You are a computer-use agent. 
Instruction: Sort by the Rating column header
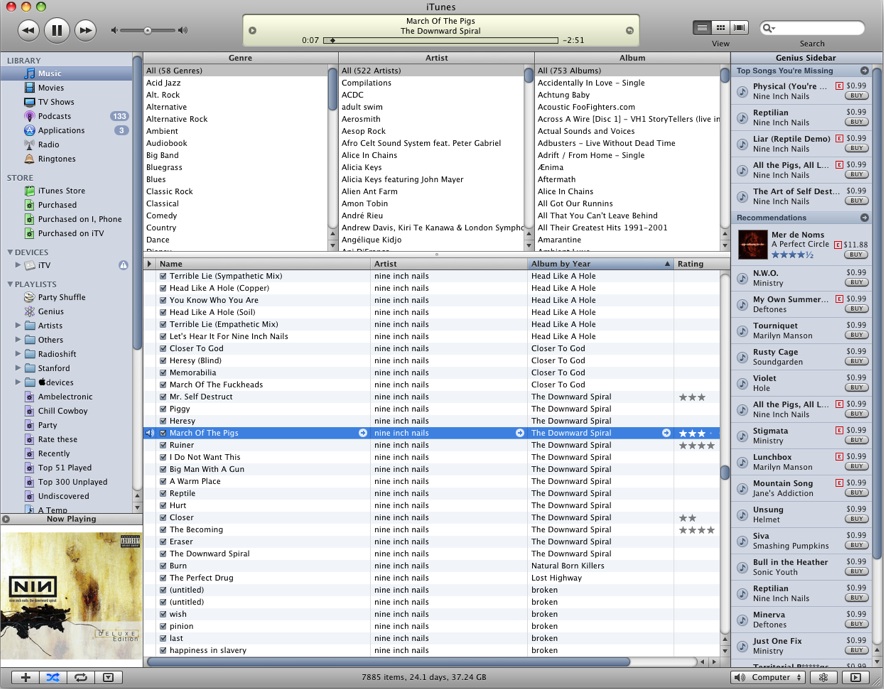697,264
